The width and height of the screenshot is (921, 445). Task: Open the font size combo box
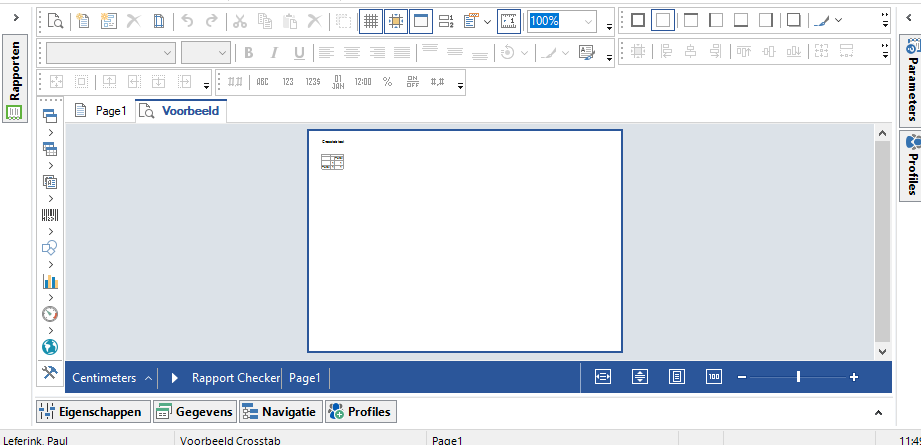(205, 53)
